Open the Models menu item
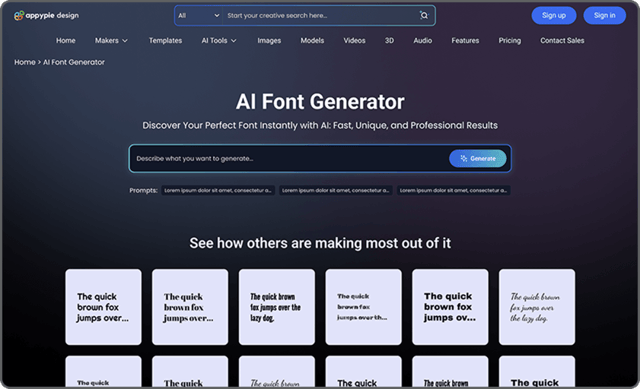640x389 pixels. (312, 40)
